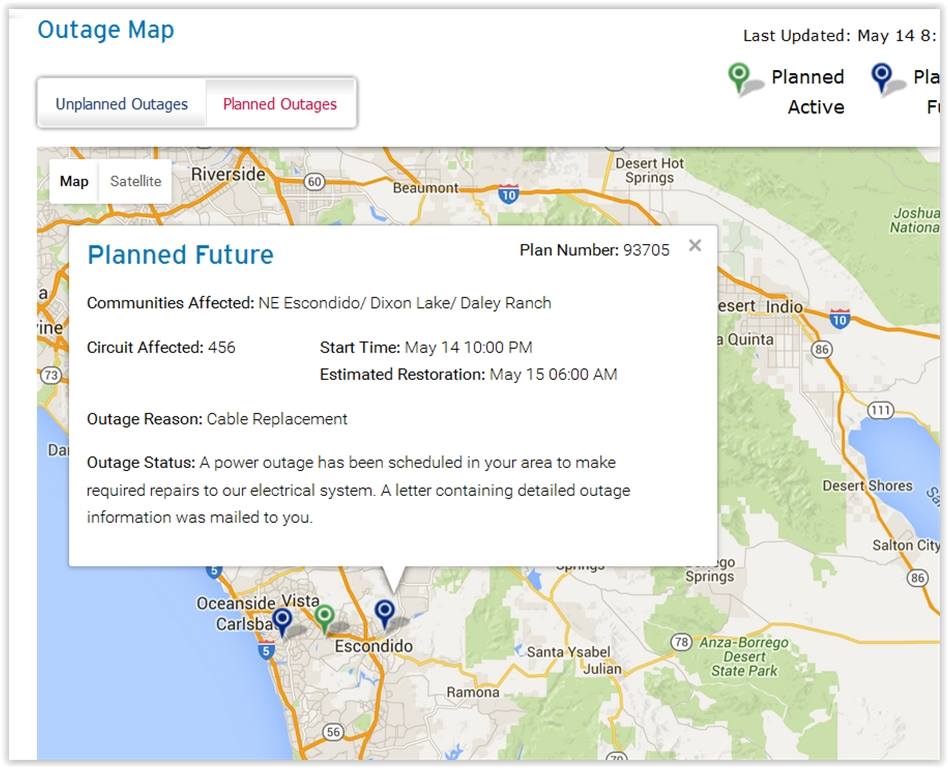Click the blue outage pin near Carlsbad
Viewport: 948px width, 768px height.
coord(282,621)
